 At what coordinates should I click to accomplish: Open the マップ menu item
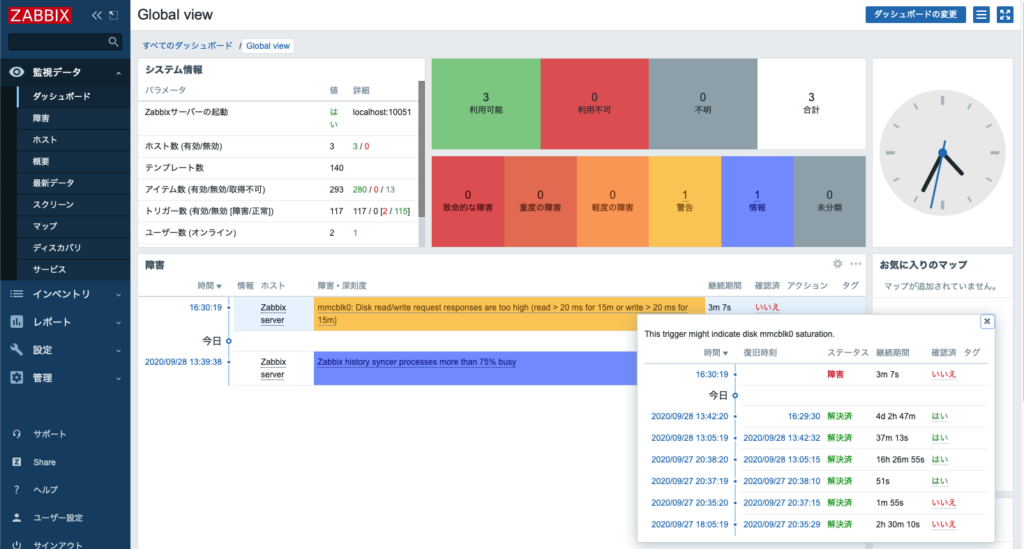pyautogui.click(x=45, y=226)
